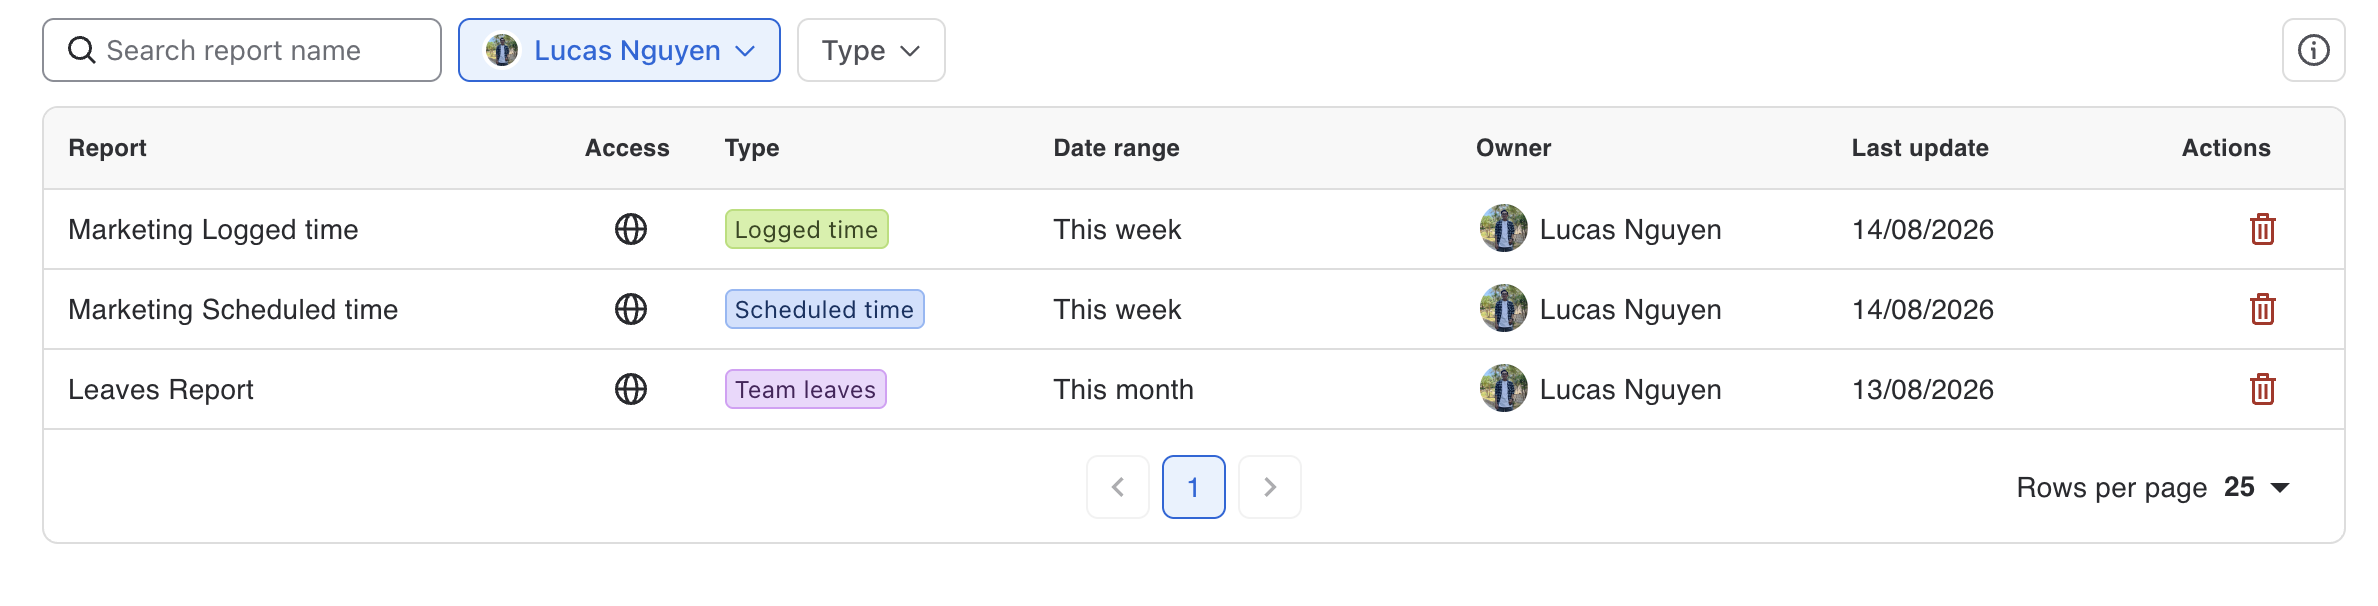Open the info icon button

(x=2313, y=50)
